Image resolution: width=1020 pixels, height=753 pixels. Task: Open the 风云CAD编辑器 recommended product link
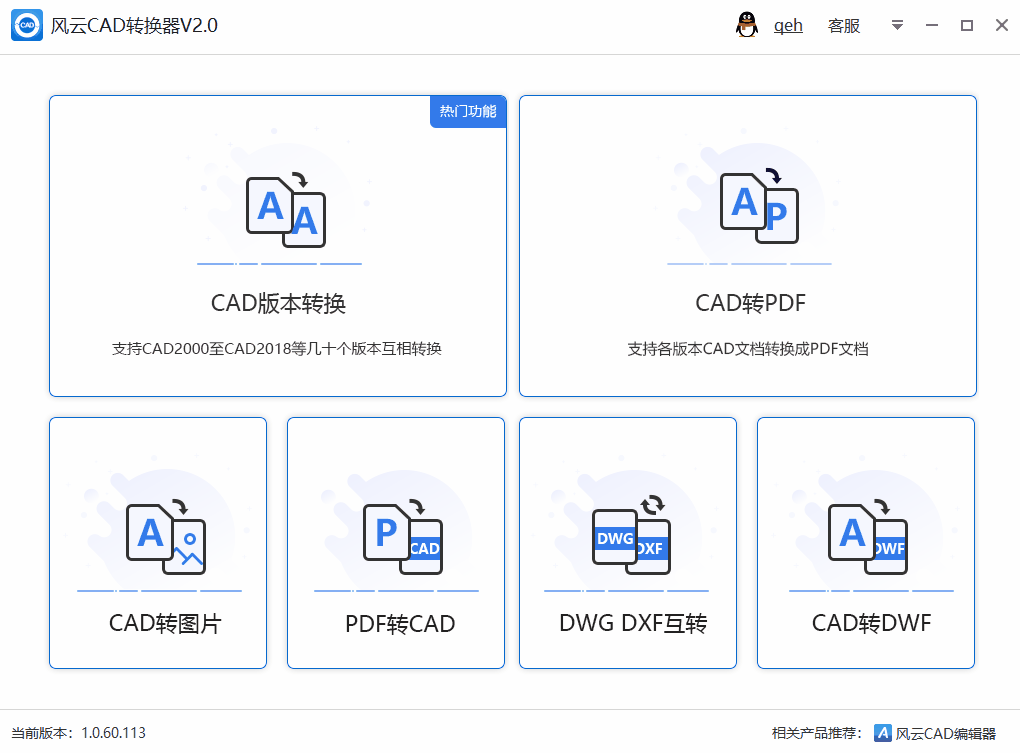(945, 733)
